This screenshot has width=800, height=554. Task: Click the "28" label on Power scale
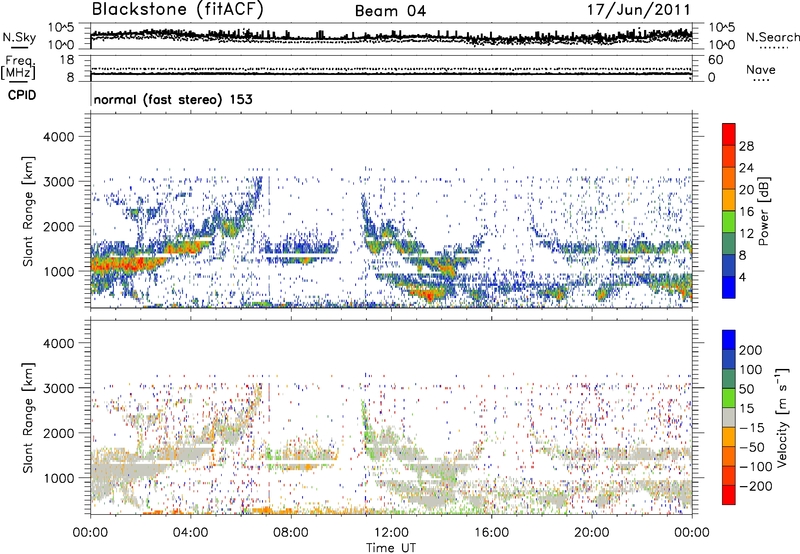pos(746,146)
